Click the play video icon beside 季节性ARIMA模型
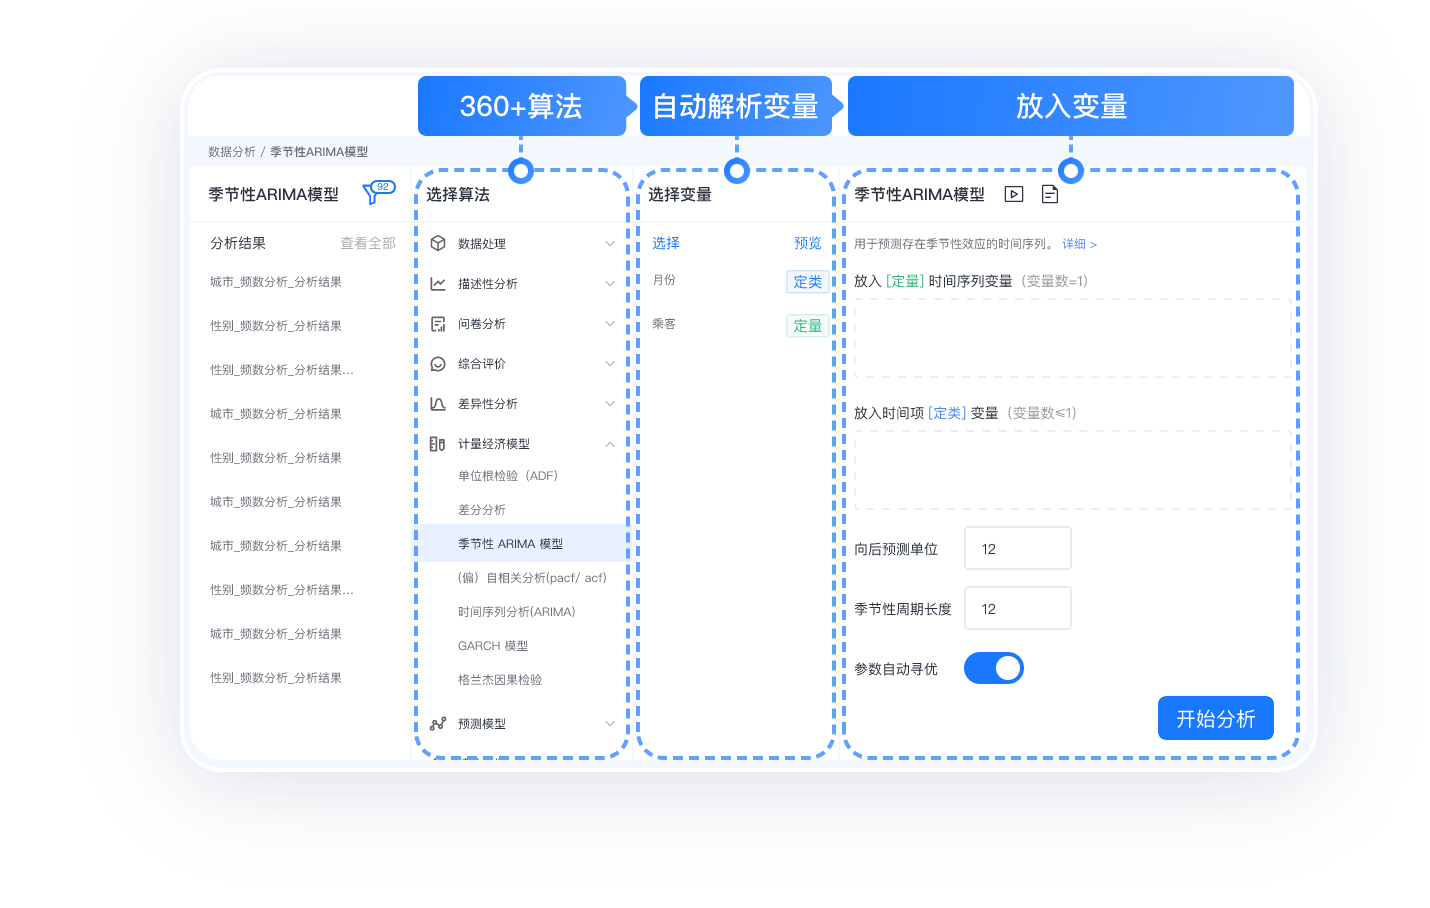The width and height of the screenshot is (1430, 908). click(x=1014, y=194)
